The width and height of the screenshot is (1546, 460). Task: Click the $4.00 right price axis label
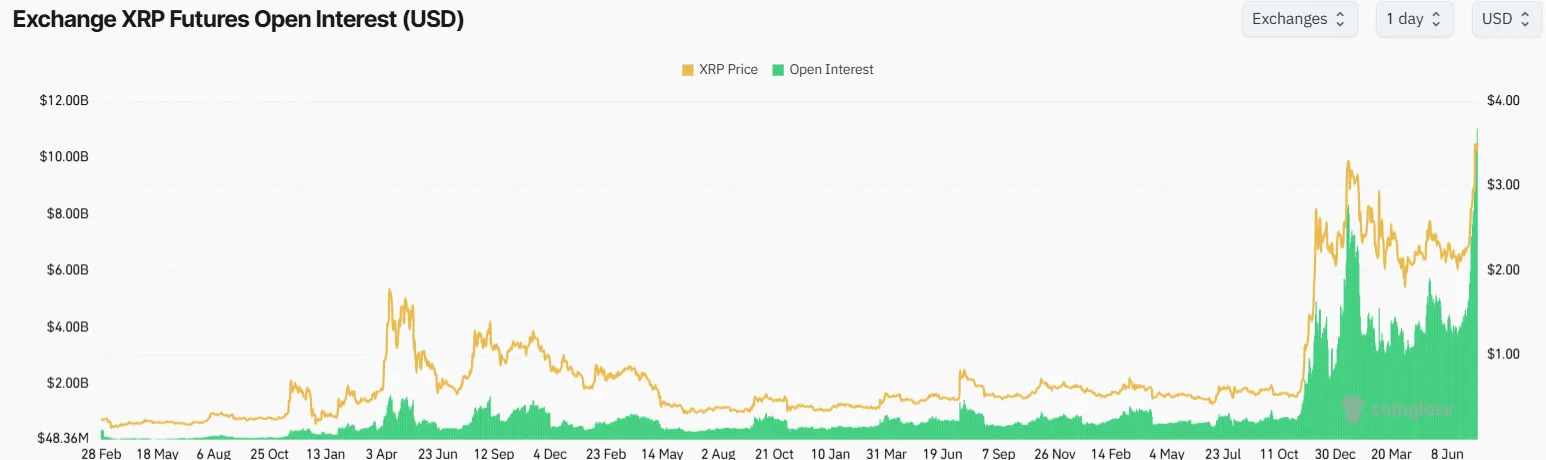click(1503, 101)
